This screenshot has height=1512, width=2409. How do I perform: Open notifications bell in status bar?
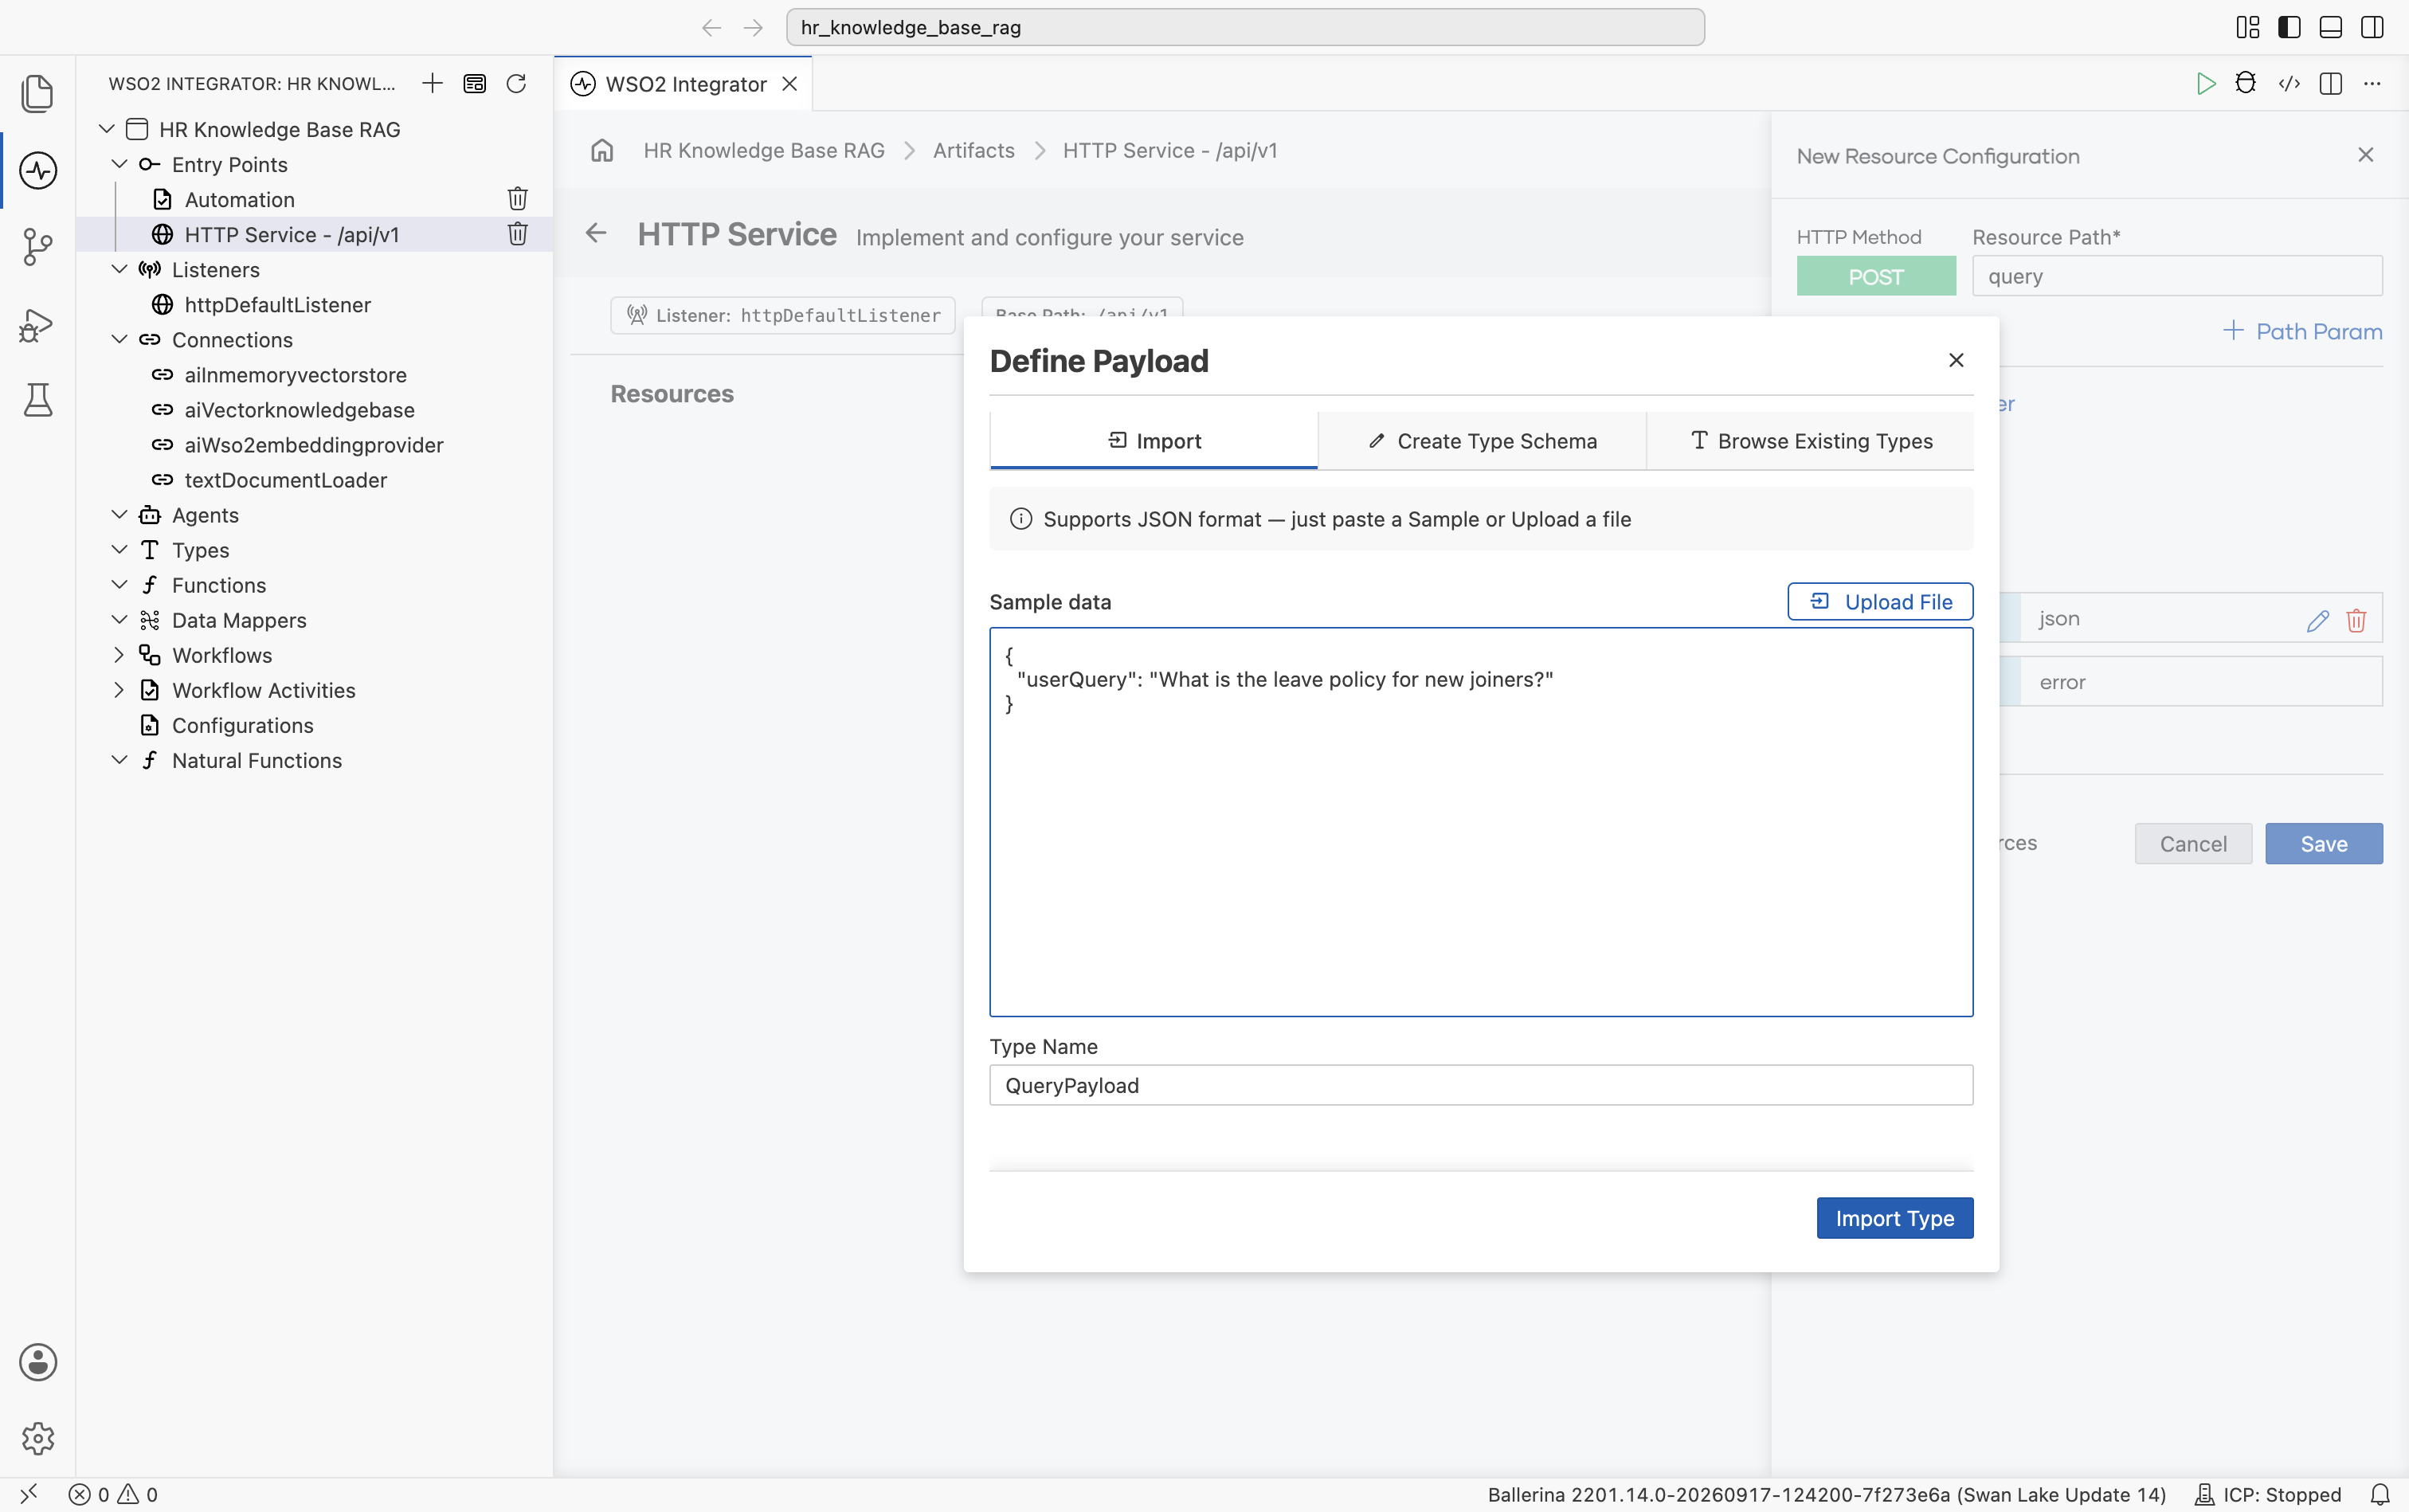click(x=2380, y=1494)
